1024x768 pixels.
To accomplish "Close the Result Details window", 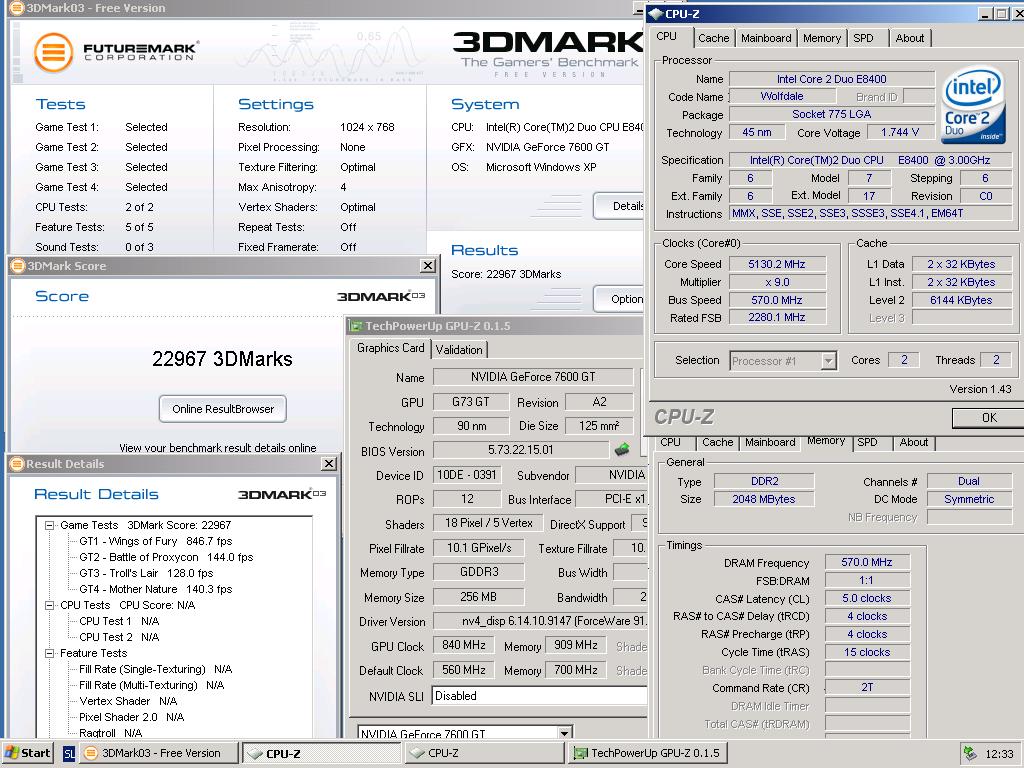I will 329,464.
